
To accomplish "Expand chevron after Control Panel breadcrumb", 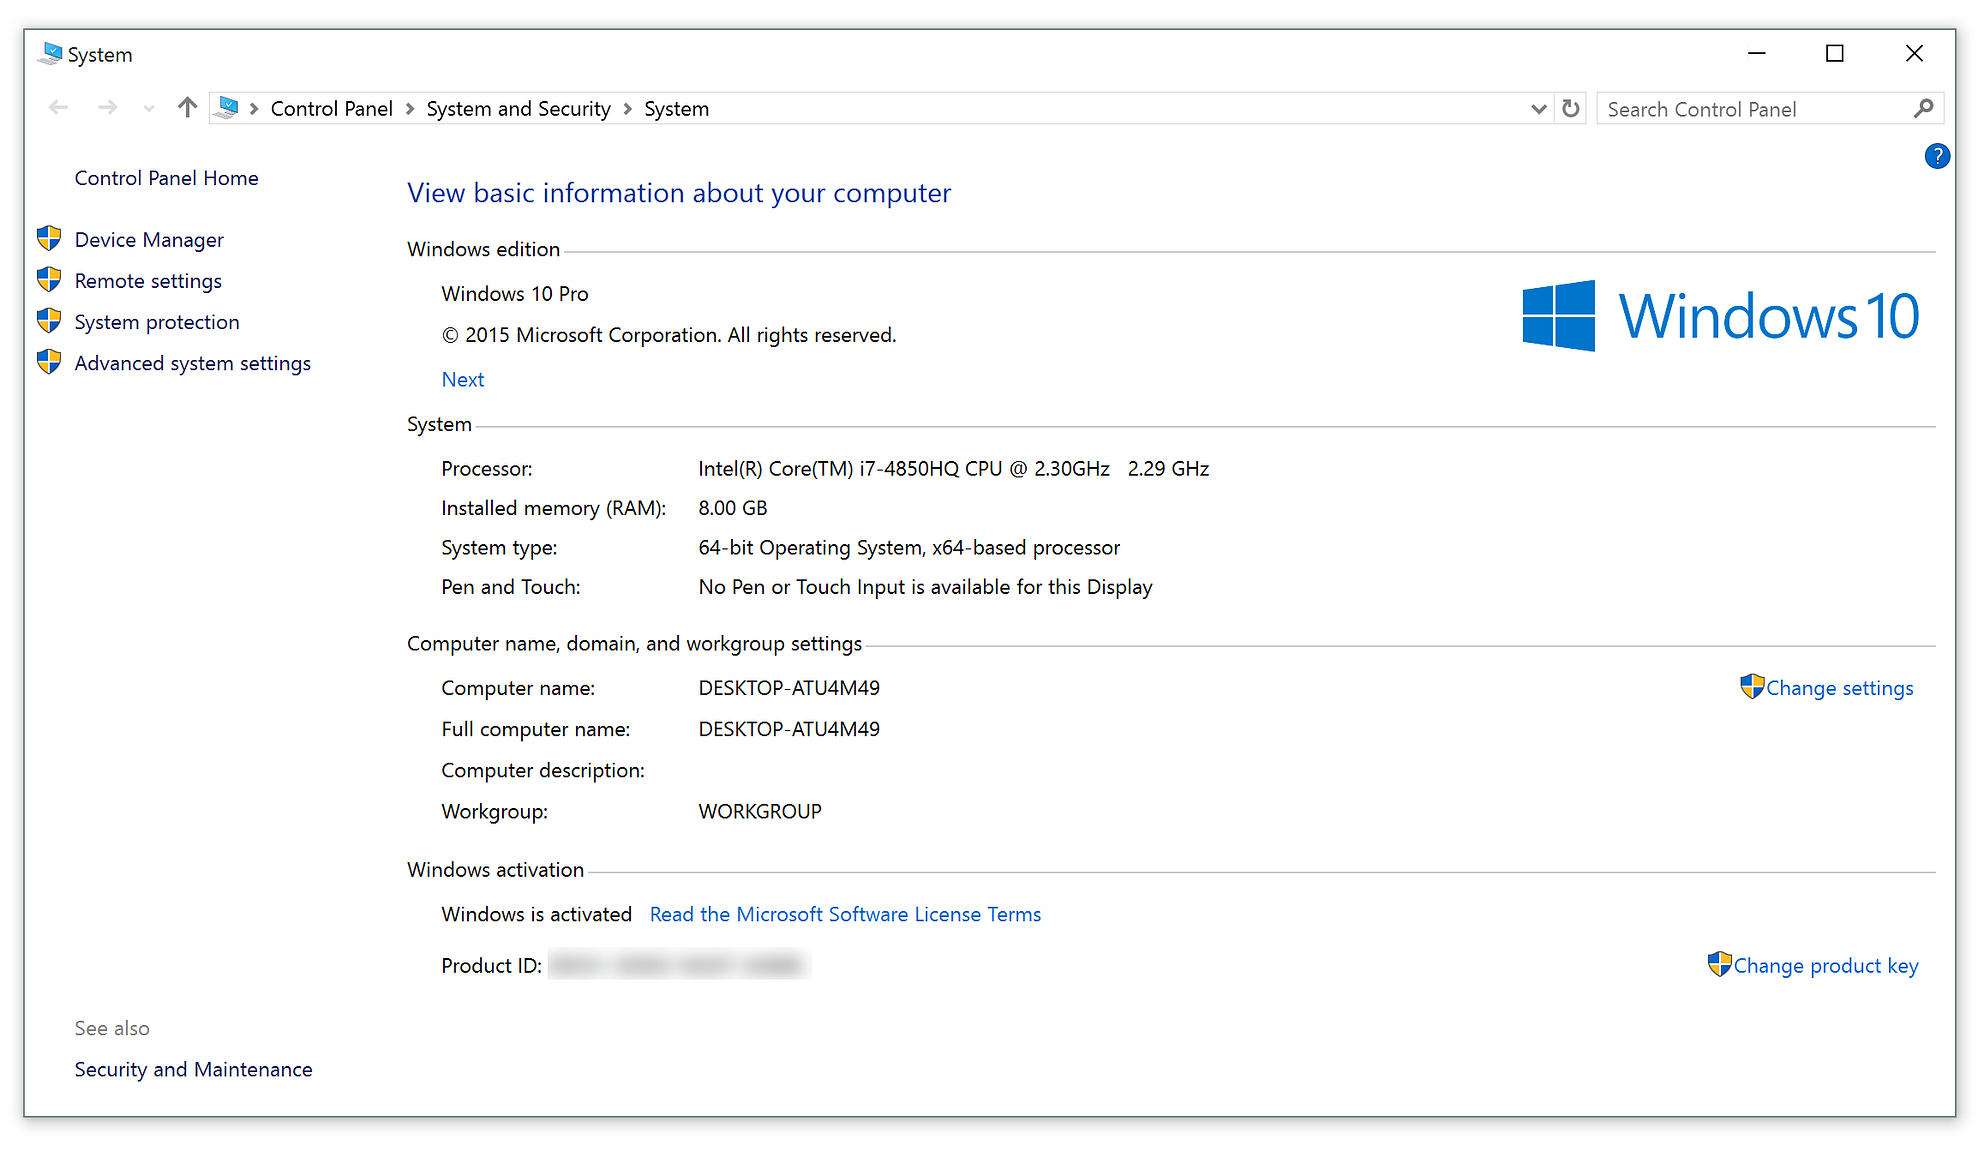I will pyautogui.click(x=410, y=109).
